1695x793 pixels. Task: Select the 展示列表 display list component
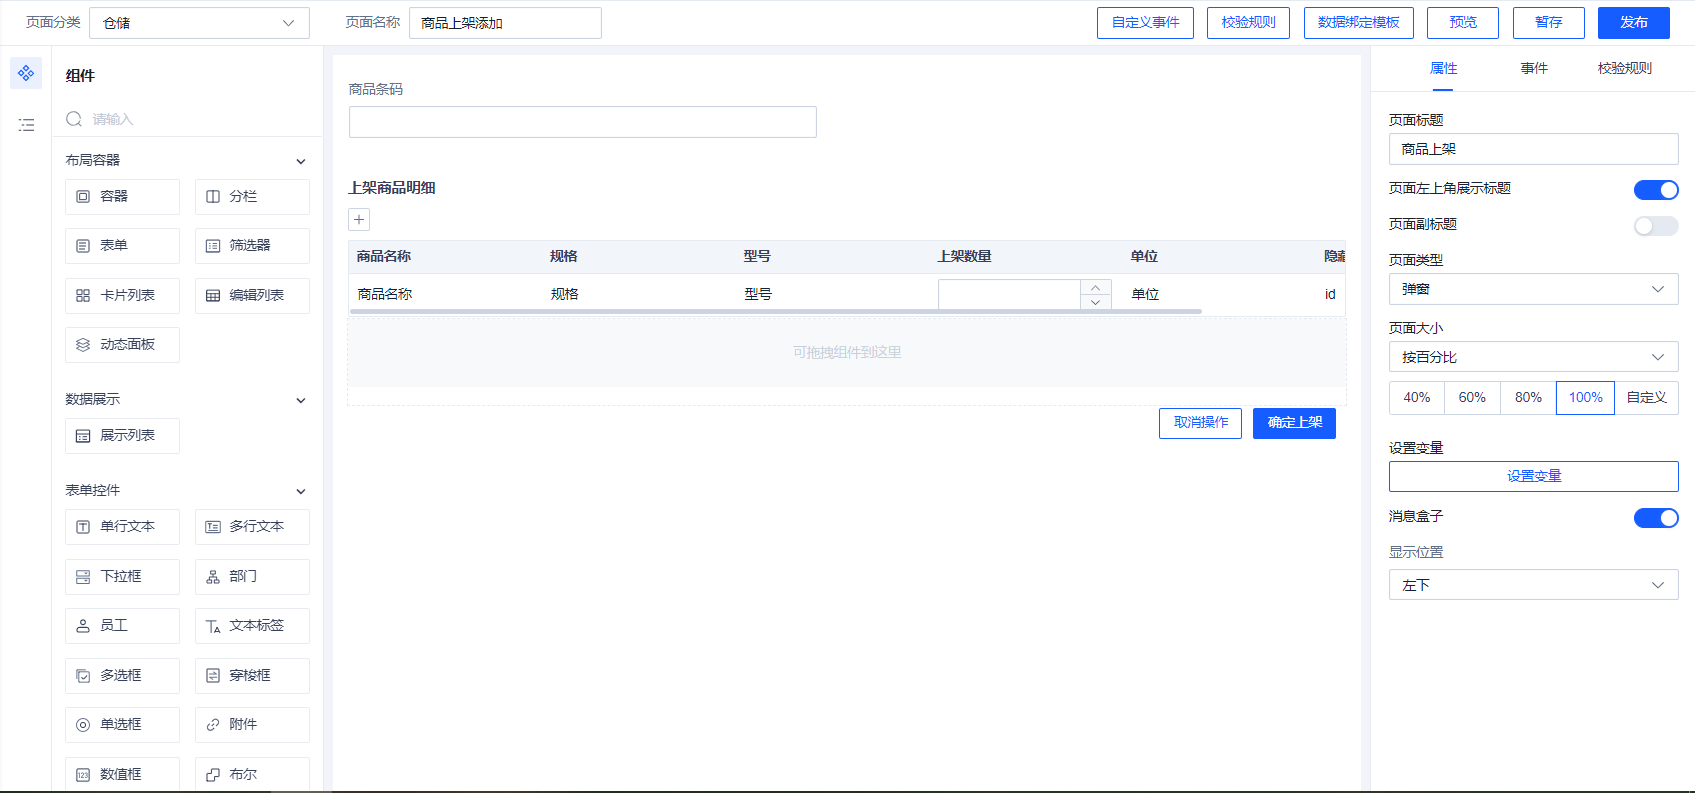[x=122, y=436]
